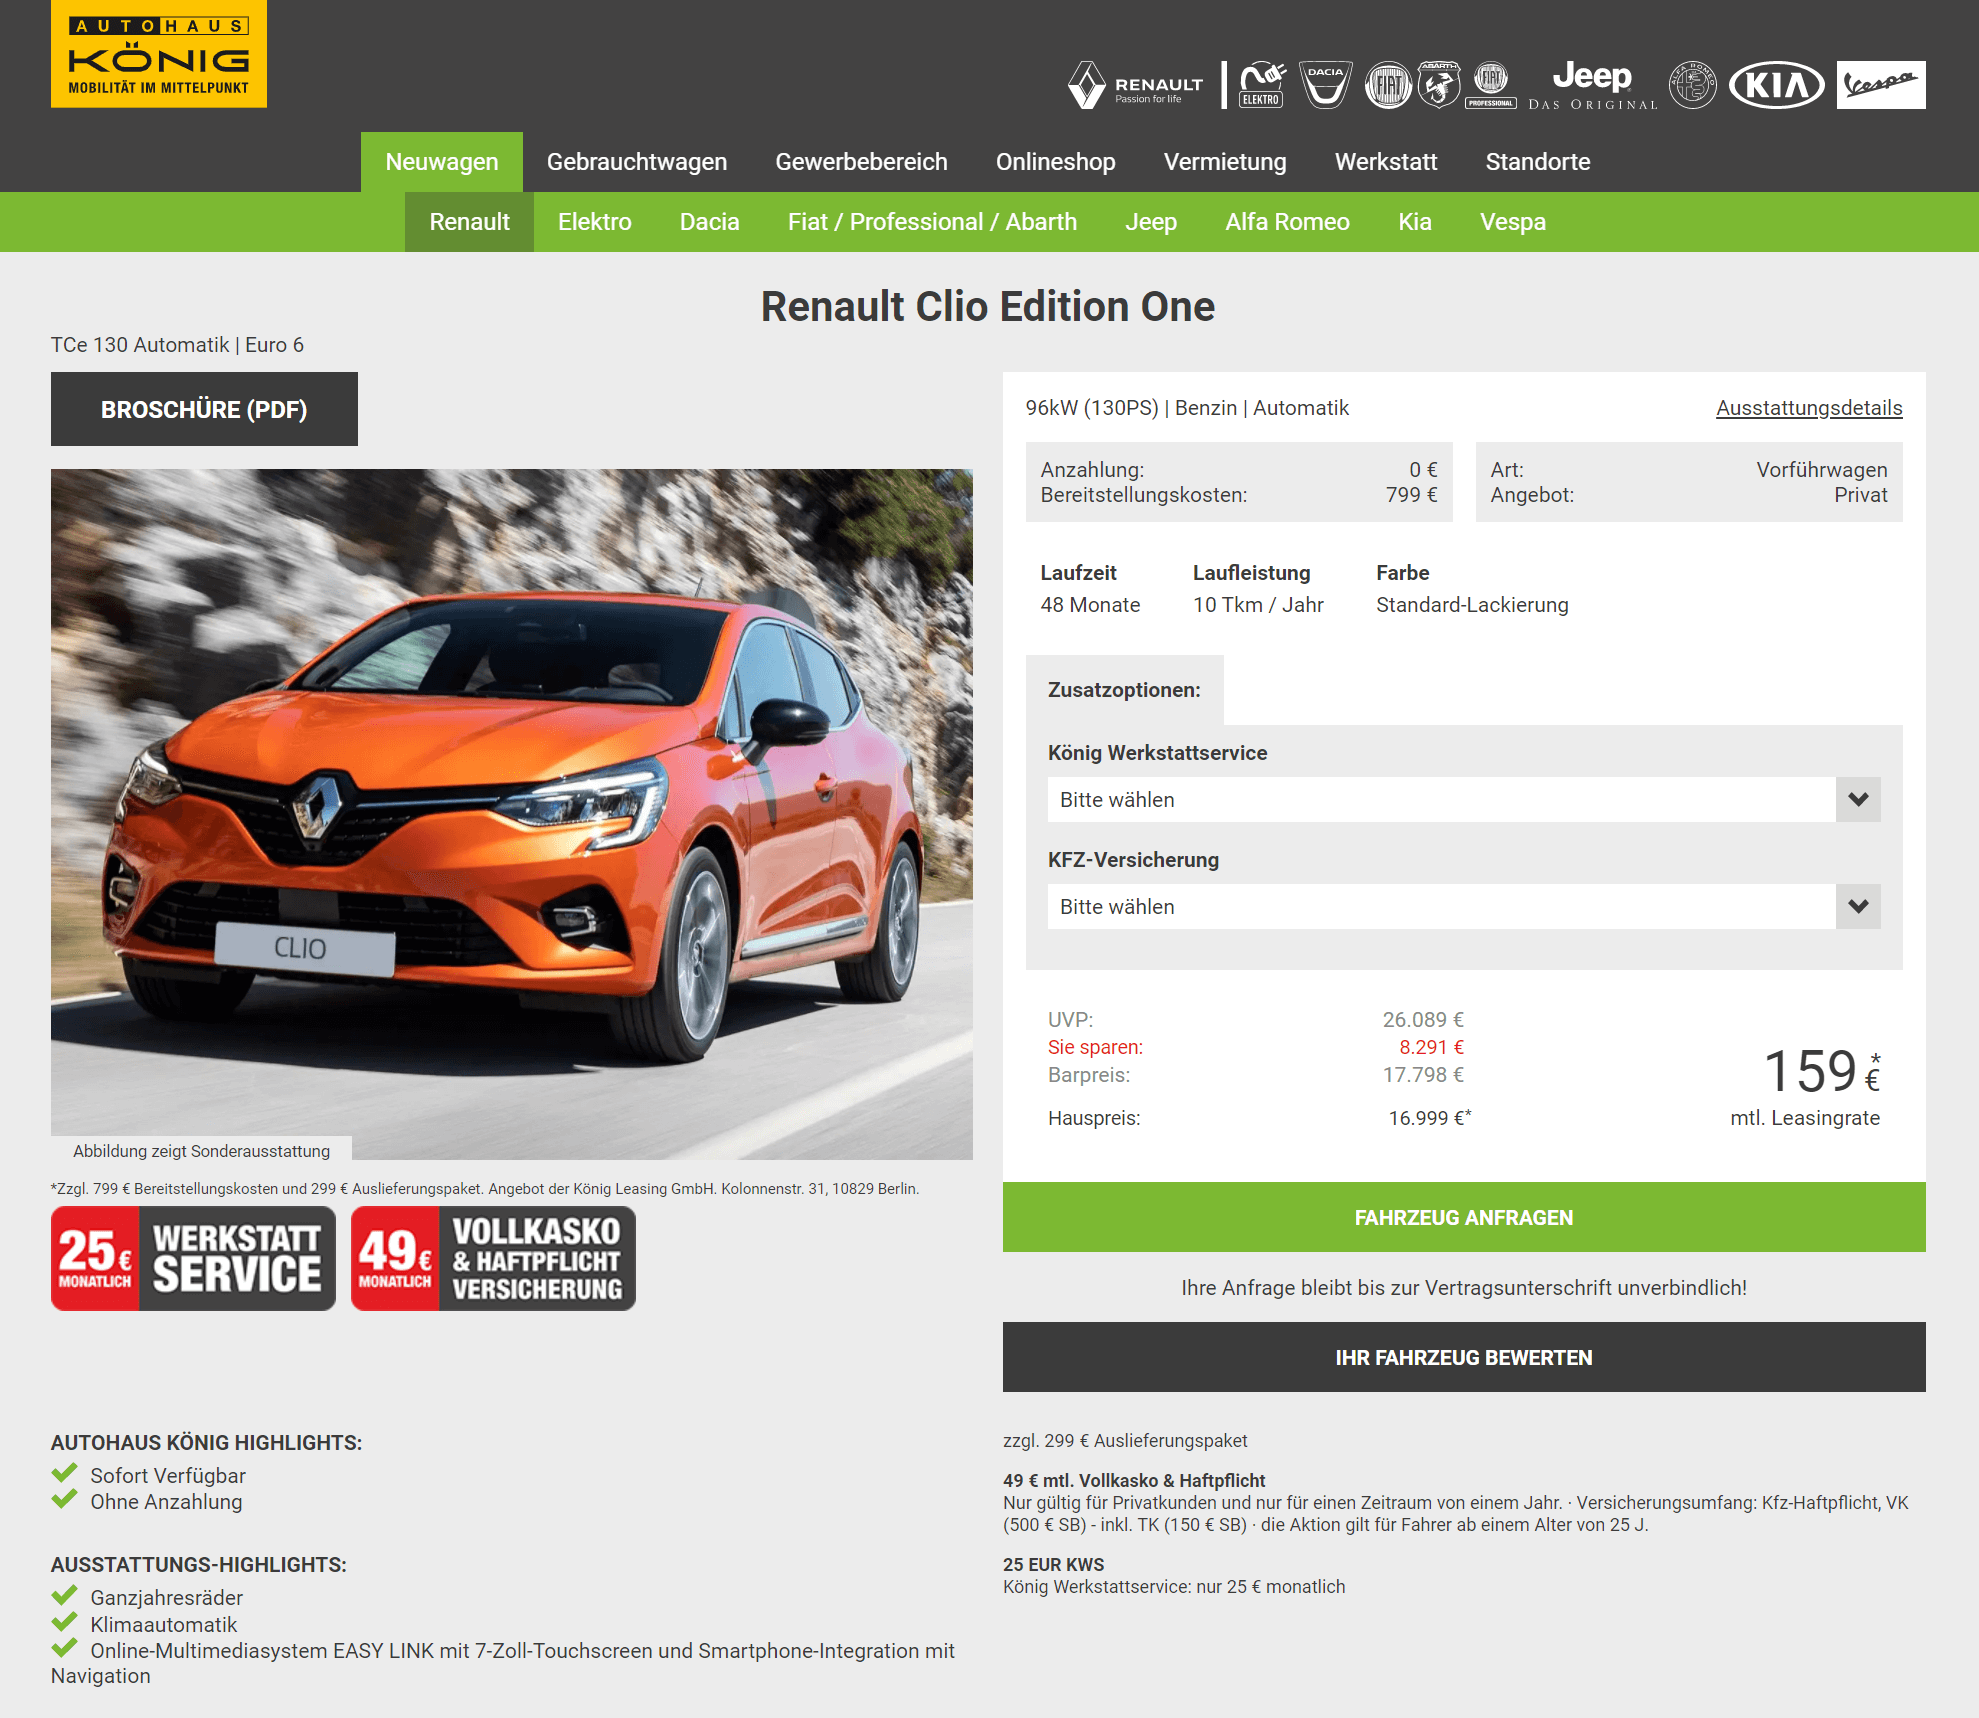Viewport: 1979px width, 1718px height.
Task: Click the Bereitstellungskosten 799 € value
Action: pyautogui.click(x=1411, y=495)
